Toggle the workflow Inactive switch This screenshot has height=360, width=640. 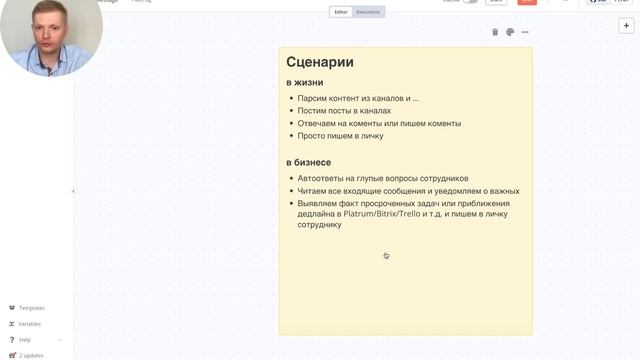click(x=471, y=1)
